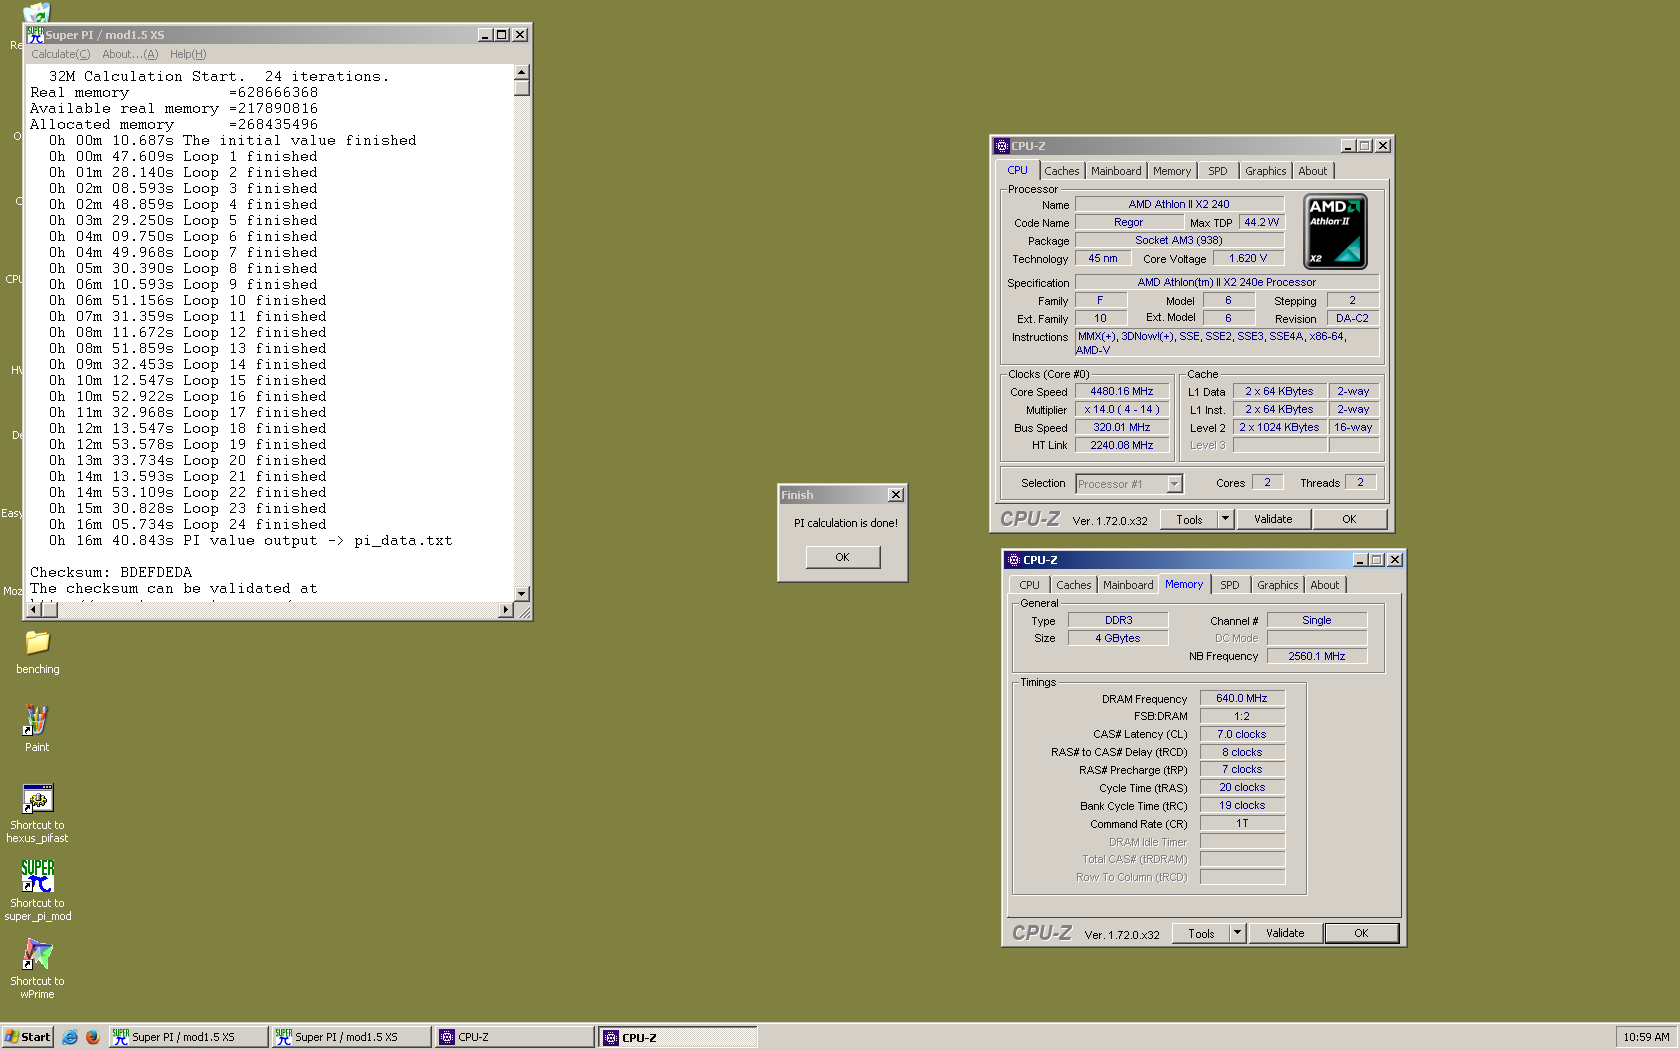Switch to second Super PI taskbar button
1680x1050 pixels.
point(351,1037)
